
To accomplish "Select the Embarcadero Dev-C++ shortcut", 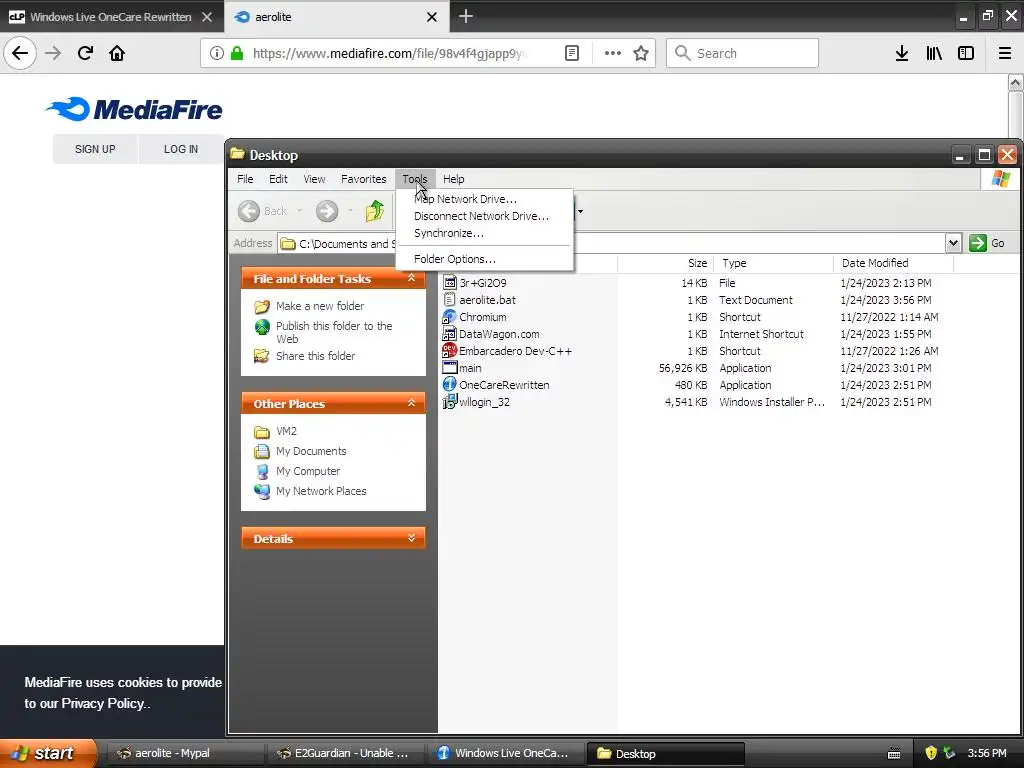I will tap(507, 351).
